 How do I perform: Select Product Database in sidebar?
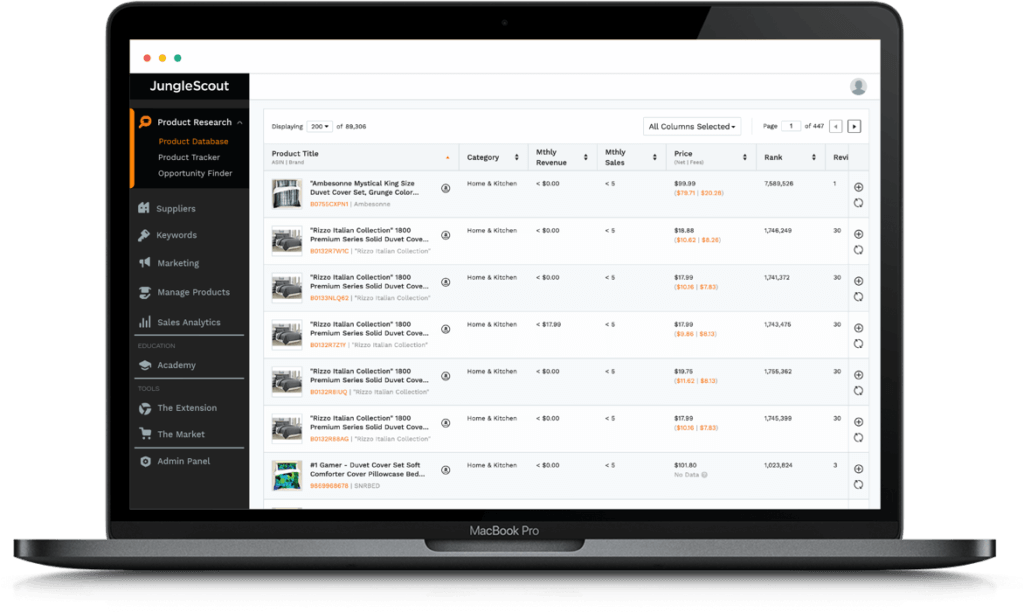tap(193, 142)
